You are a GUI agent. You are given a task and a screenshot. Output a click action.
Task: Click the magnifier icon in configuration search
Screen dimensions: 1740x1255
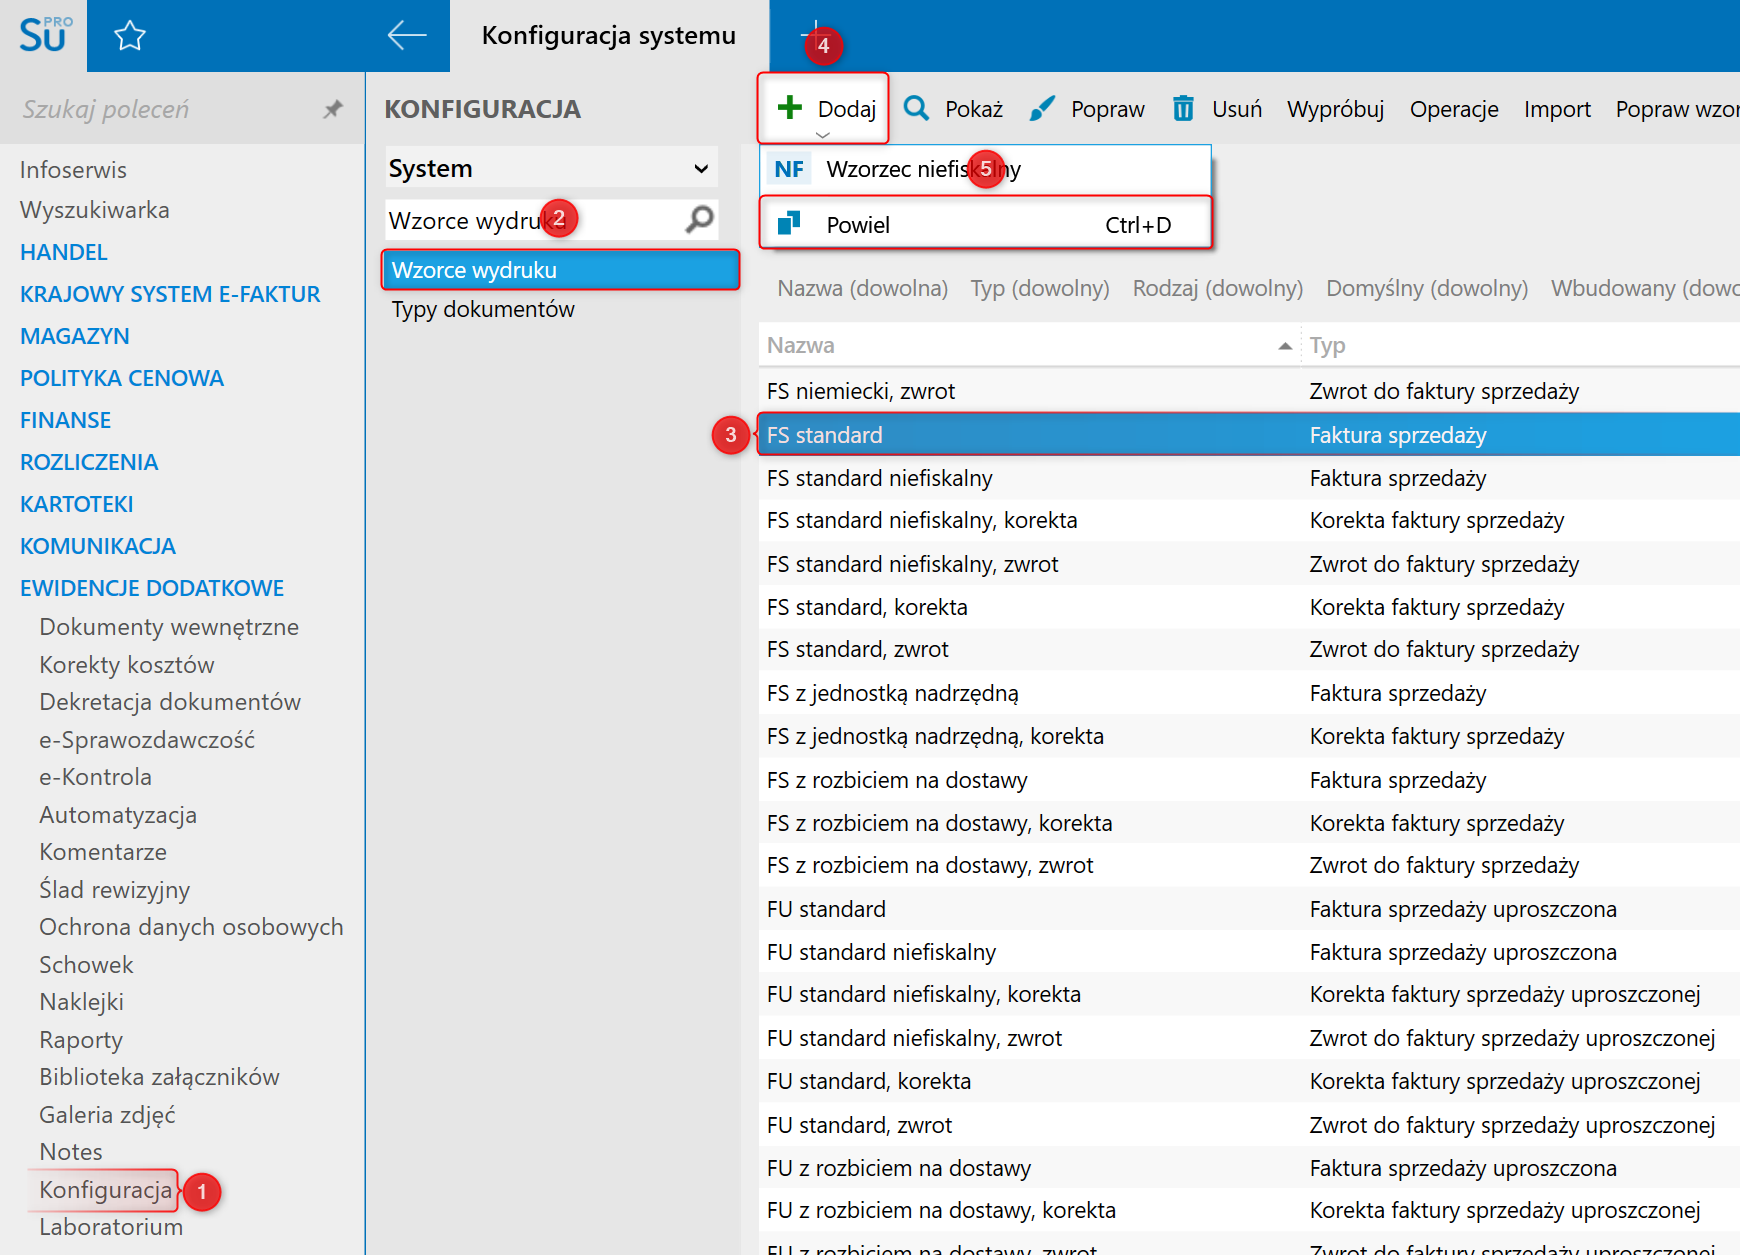(700, 219)
